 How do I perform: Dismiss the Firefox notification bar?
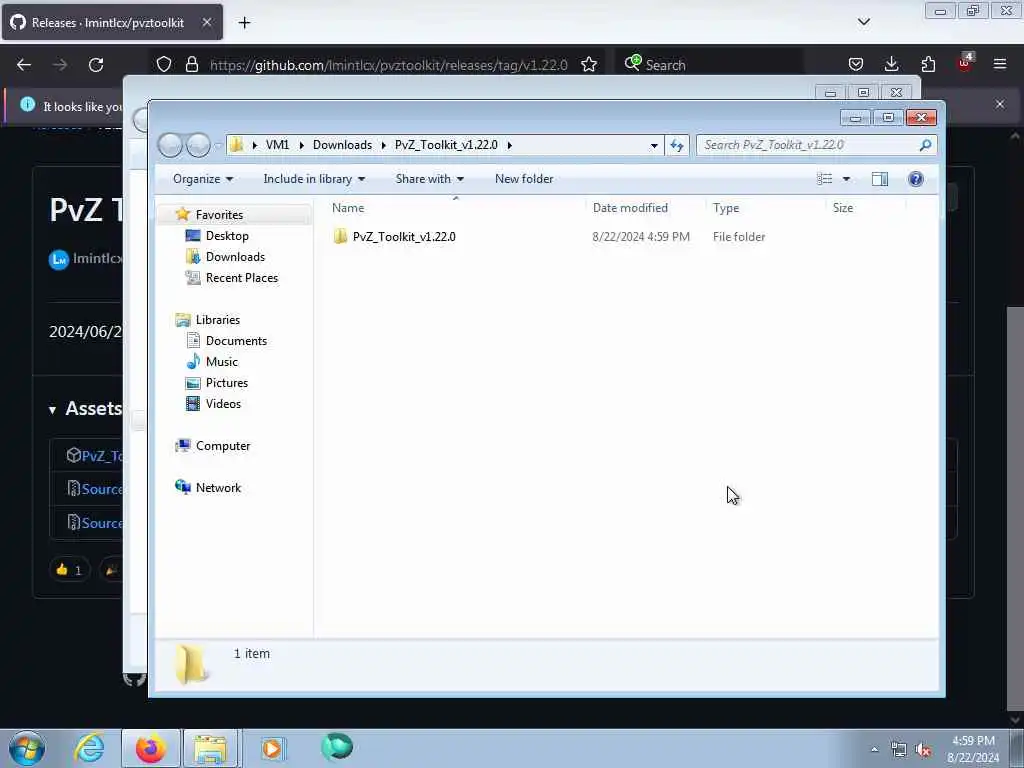[1000, 104]
